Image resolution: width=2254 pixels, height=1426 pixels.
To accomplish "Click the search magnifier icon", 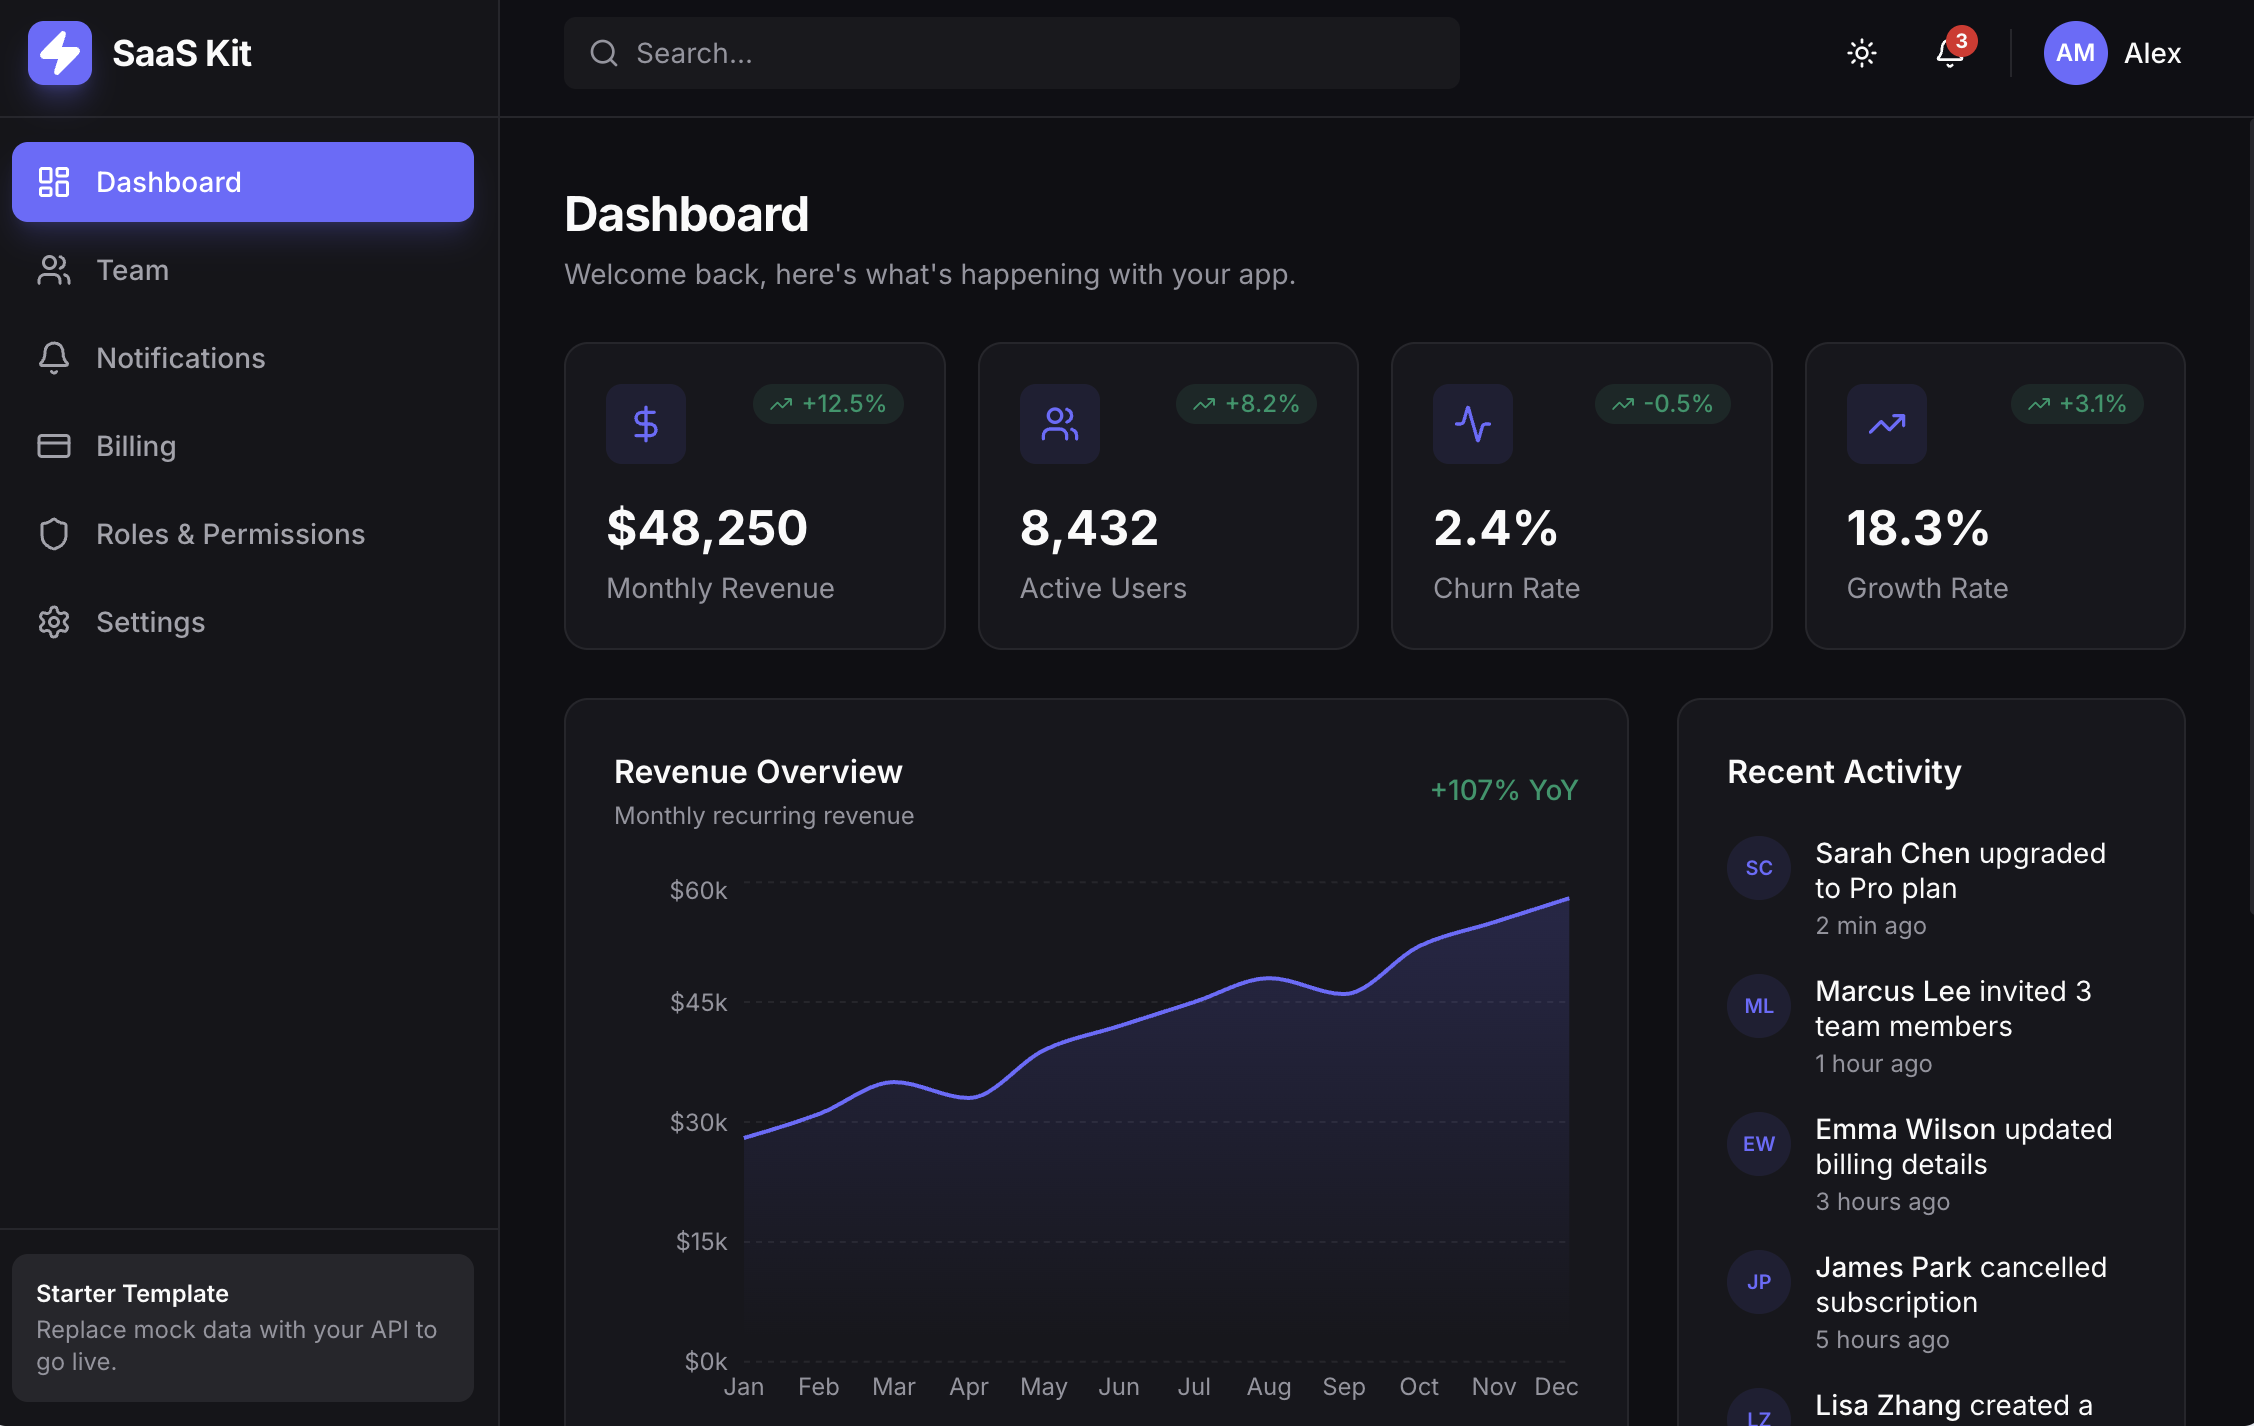I will click(x=603, y=53).
